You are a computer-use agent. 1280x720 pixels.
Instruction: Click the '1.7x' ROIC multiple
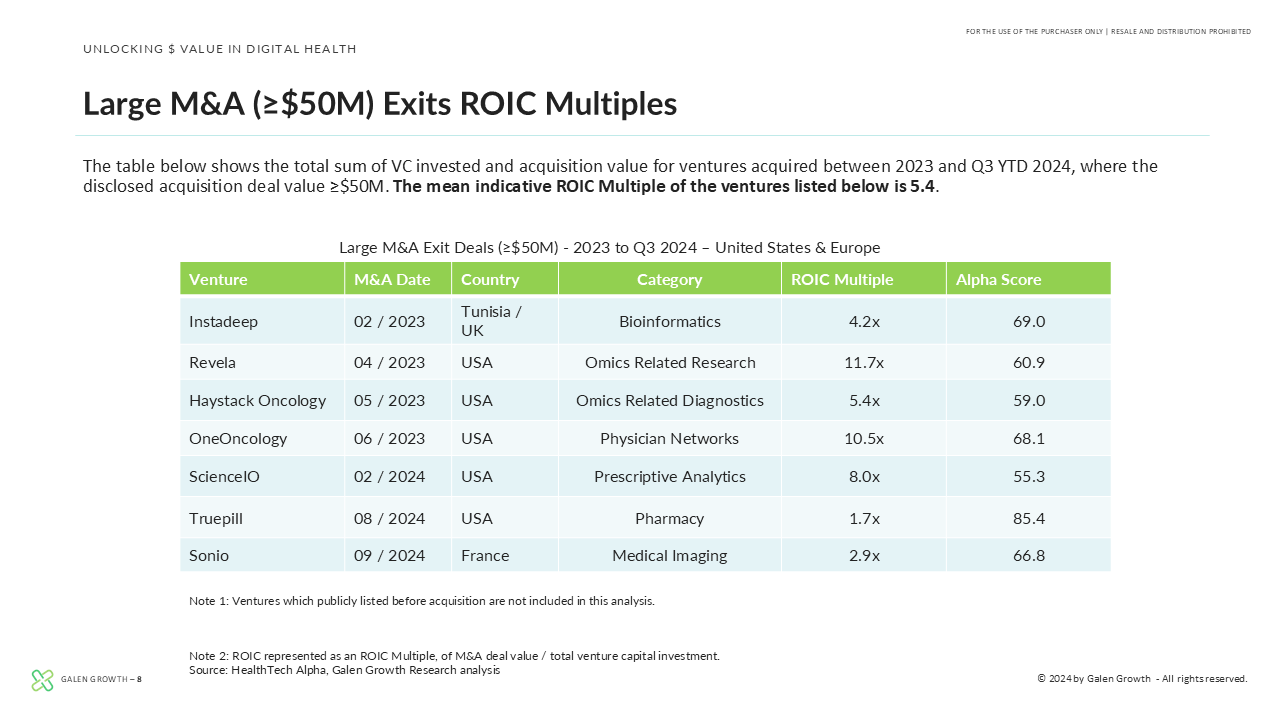864,518
